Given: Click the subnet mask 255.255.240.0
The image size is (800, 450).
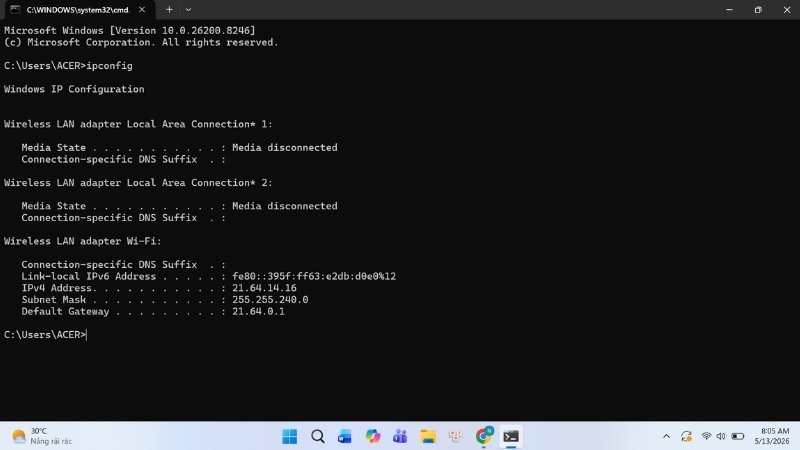Looking at the screenshot, I should (x=270, y=300).
